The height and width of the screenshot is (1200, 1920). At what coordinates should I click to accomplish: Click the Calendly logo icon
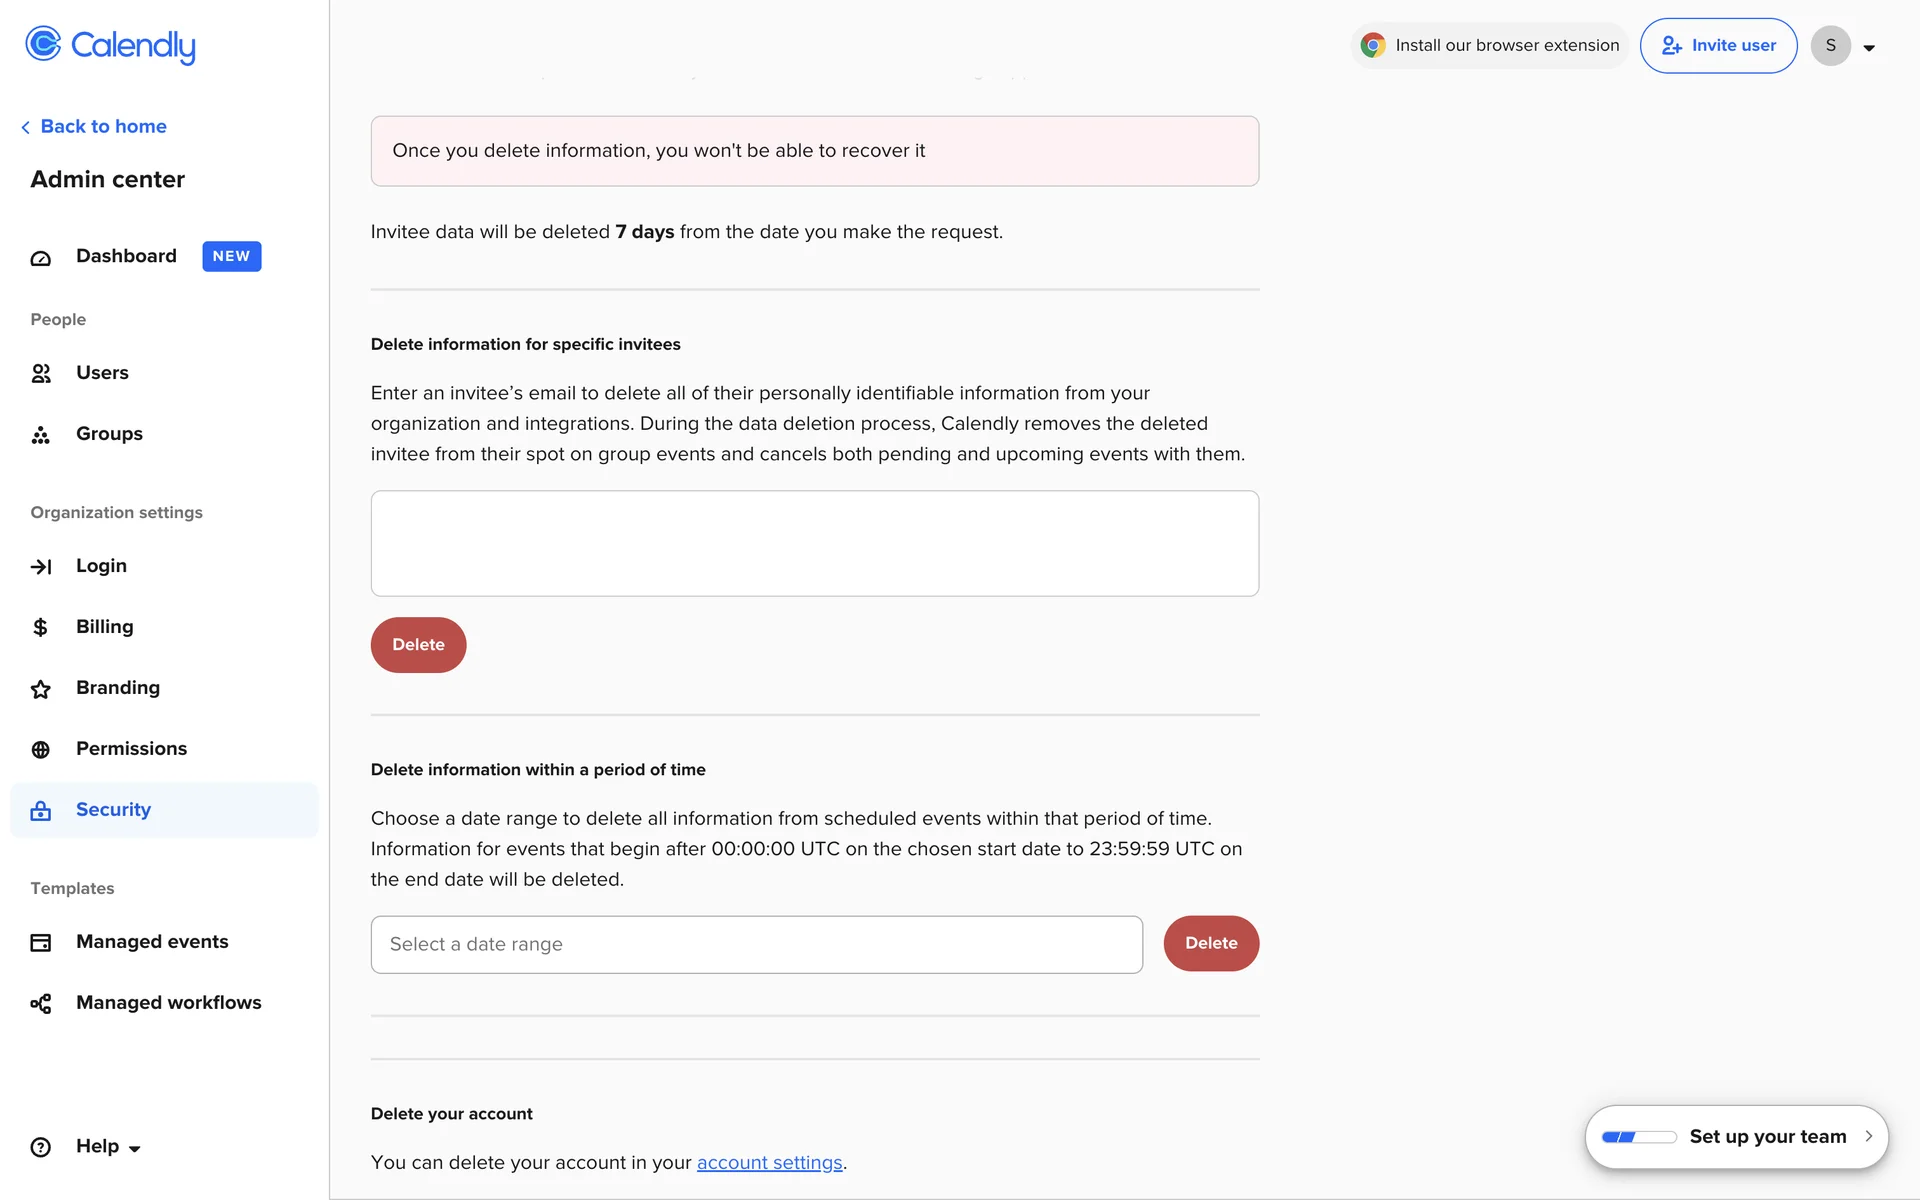(43, 44)
